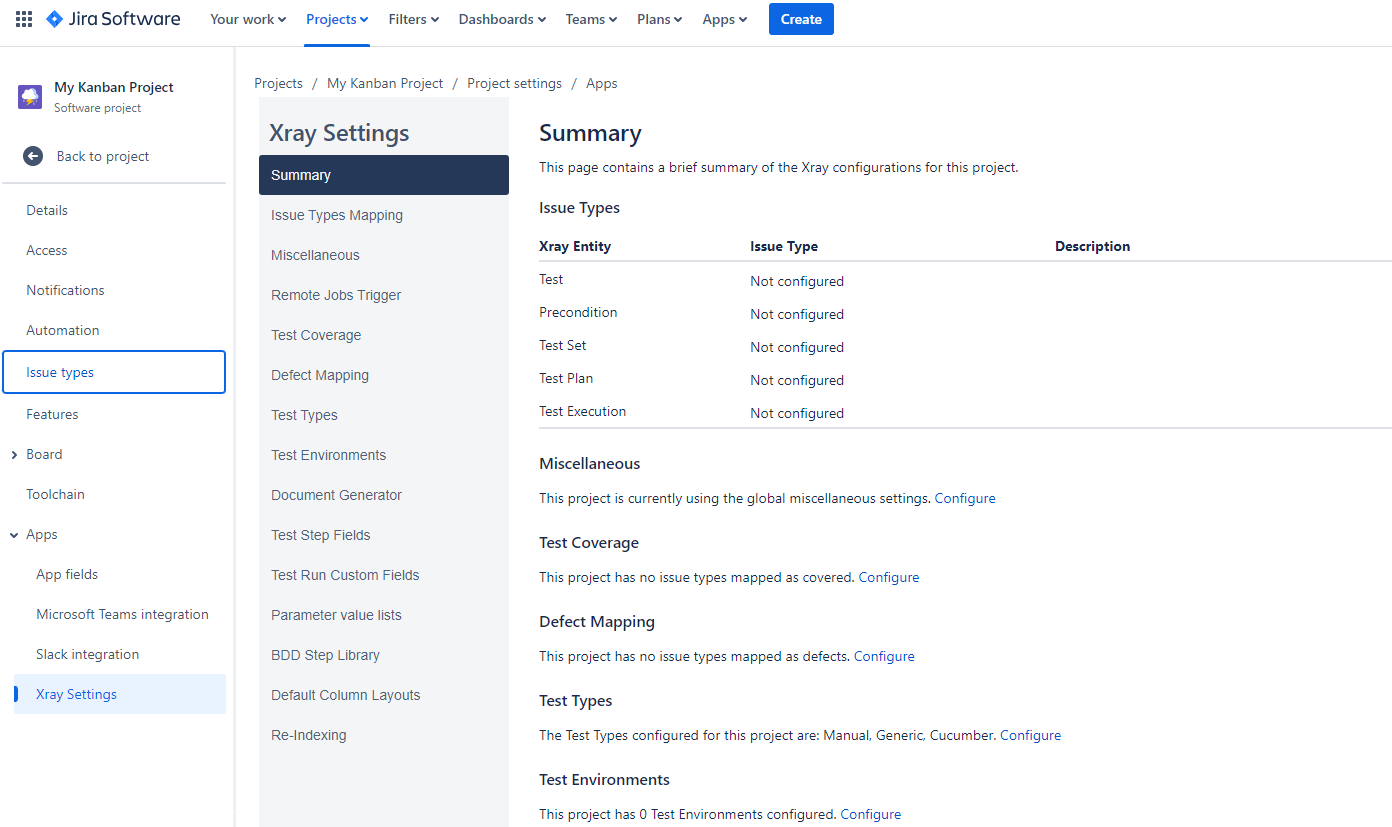
Task: Open Automation in project sidebar
Action: (114, 330)
